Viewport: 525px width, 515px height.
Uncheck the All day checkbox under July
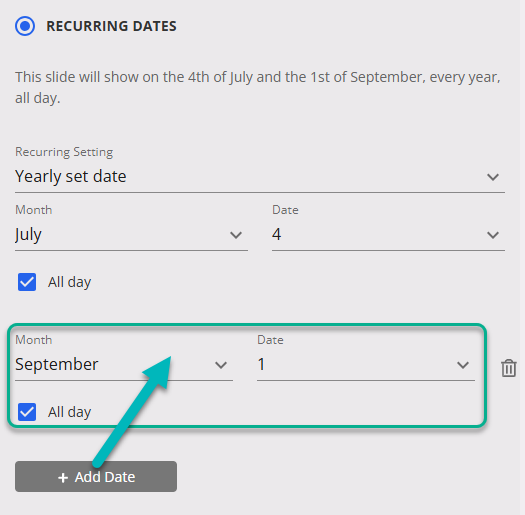(27, 282)
